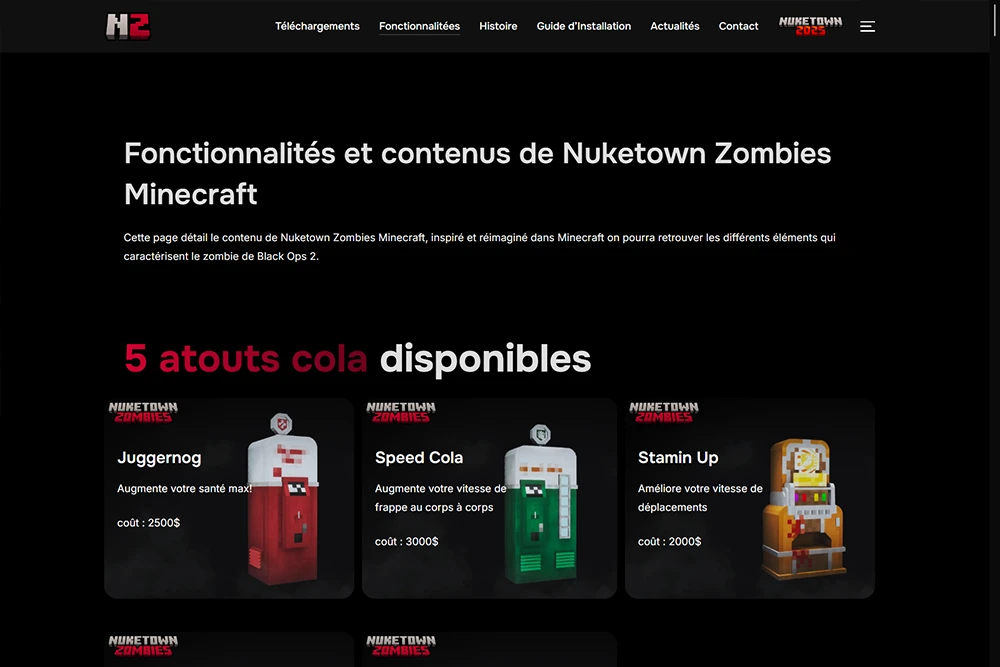Viewport: 1000px width, 667px height.
Task: Open the Téléchargements nav link
Action: point(317,26)
